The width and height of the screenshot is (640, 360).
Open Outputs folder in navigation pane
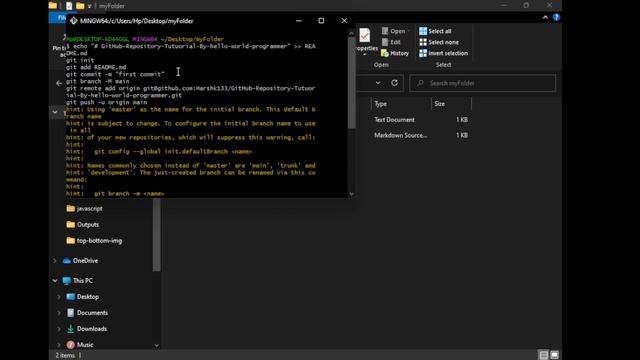82,224
